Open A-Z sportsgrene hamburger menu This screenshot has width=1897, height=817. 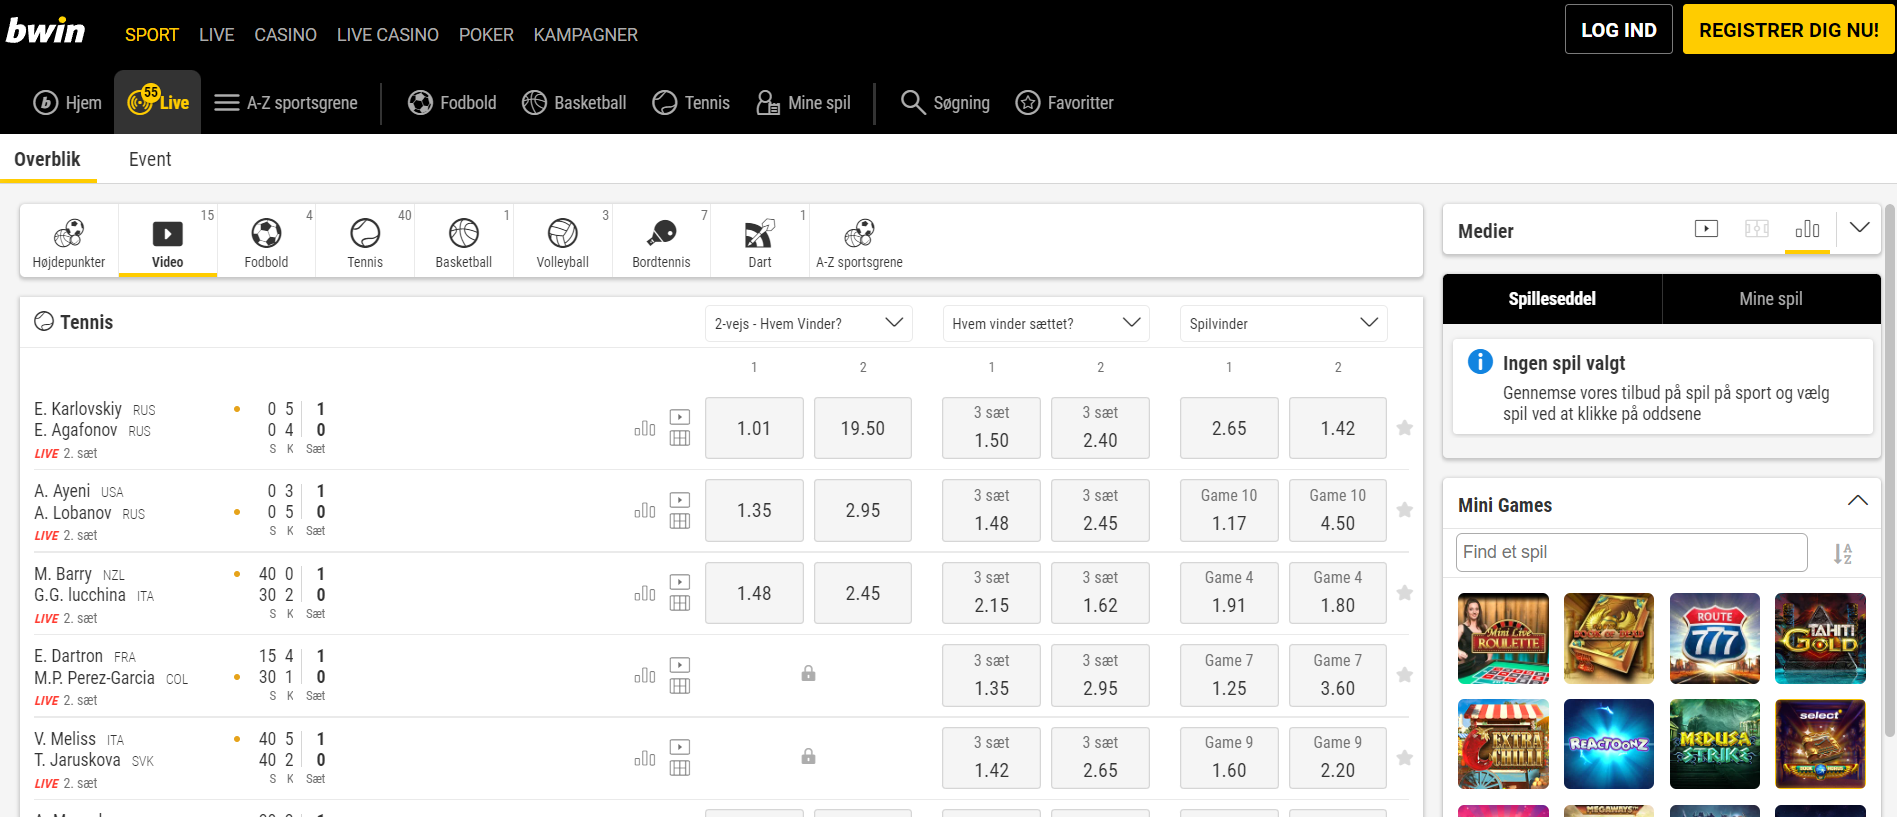286,102
